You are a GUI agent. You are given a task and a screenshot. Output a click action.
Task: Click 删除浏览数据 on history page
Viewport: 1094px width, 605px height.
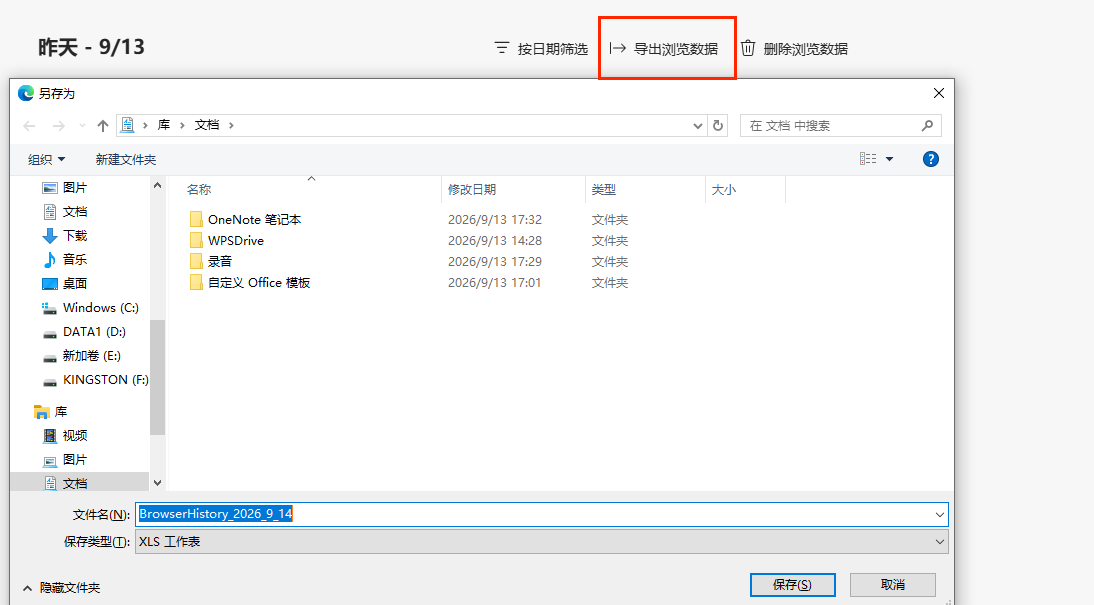pos(794,49)
